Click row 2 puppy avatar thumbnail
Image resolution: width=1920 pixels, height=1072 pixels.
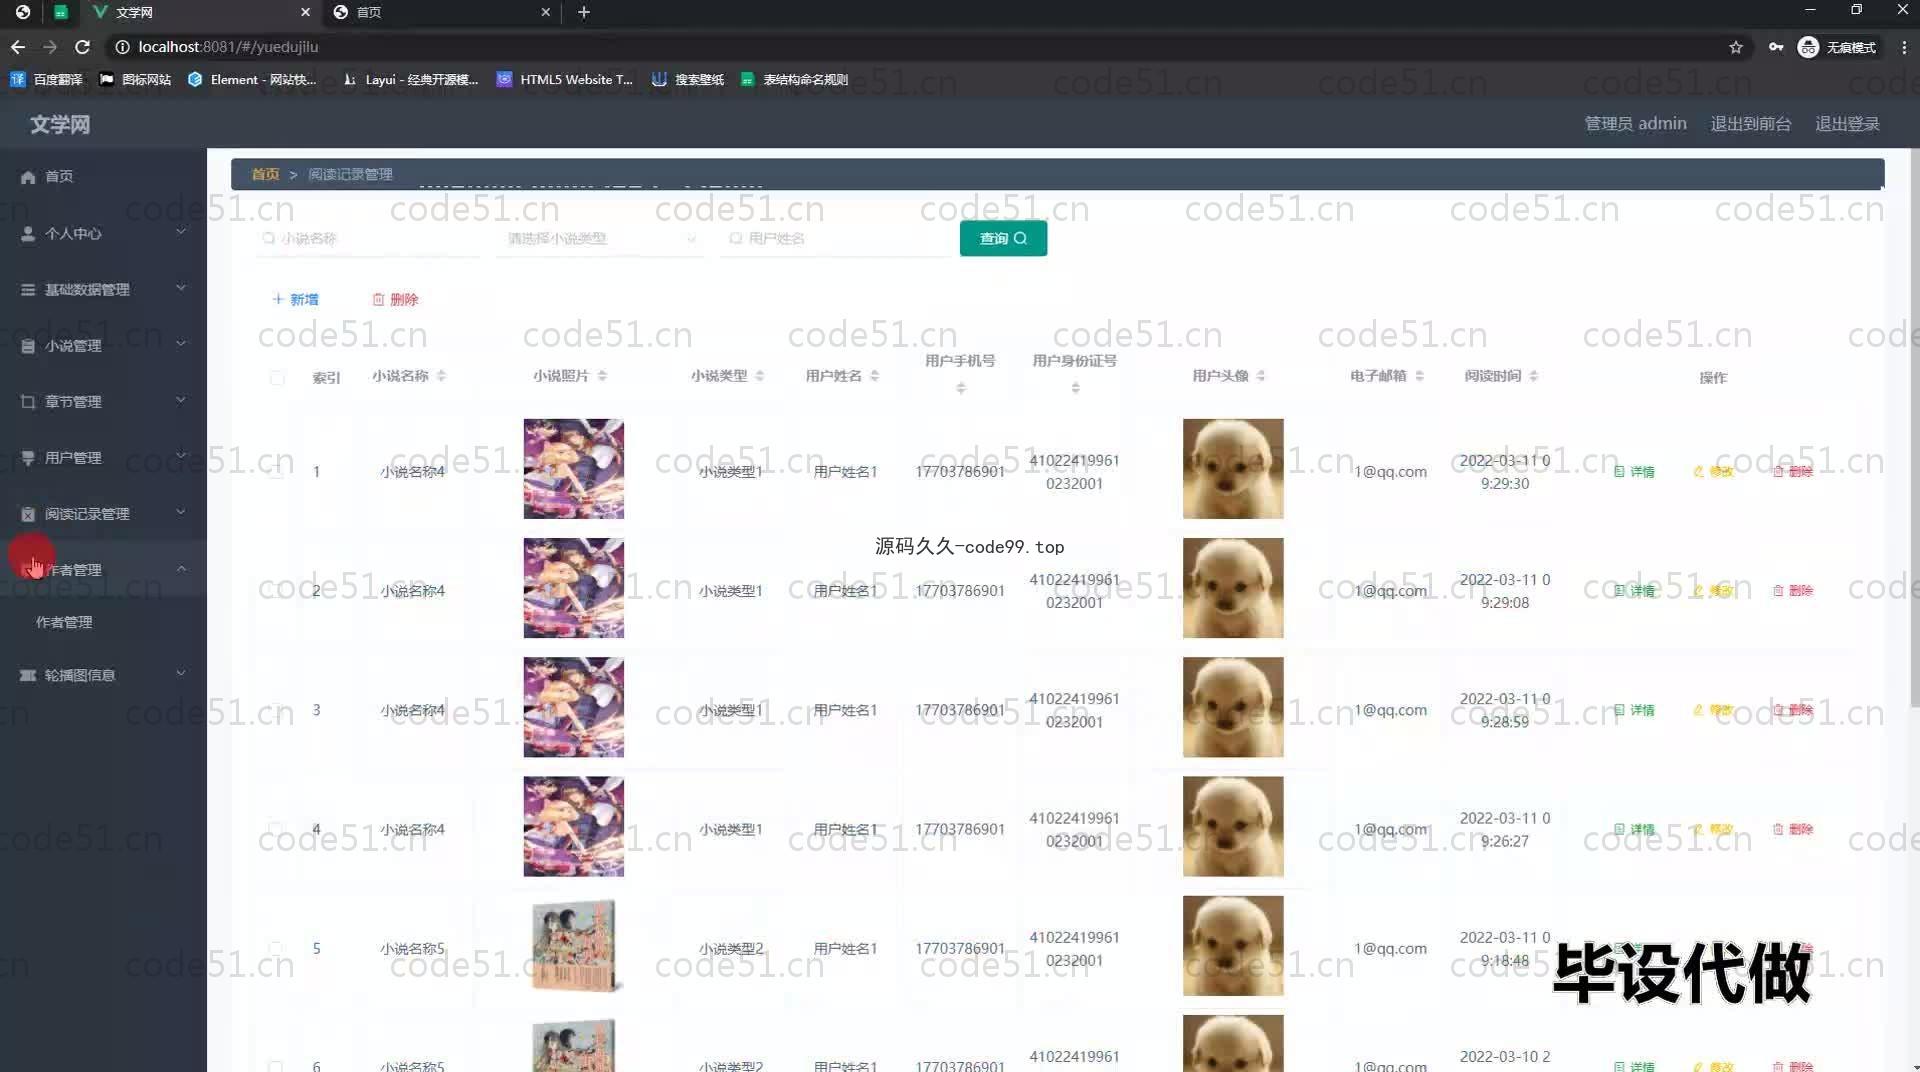pyautogui.click(x=1232, y=588)
